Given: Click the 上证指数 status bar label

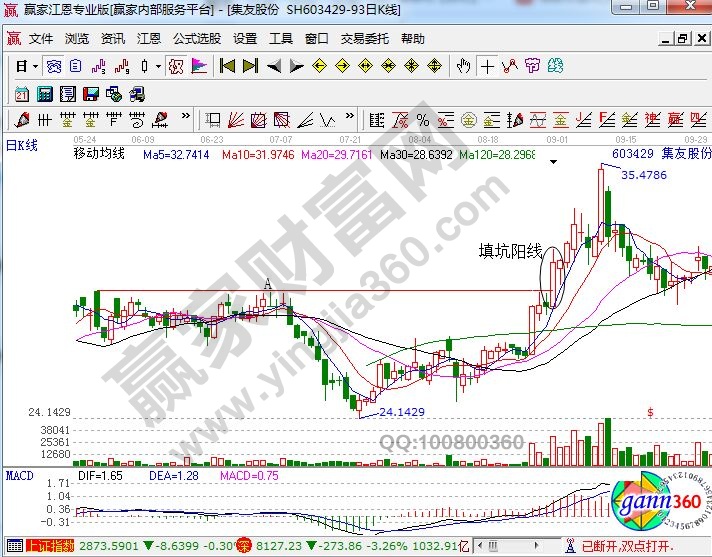Looking at the screenshot, I should 48,546.
